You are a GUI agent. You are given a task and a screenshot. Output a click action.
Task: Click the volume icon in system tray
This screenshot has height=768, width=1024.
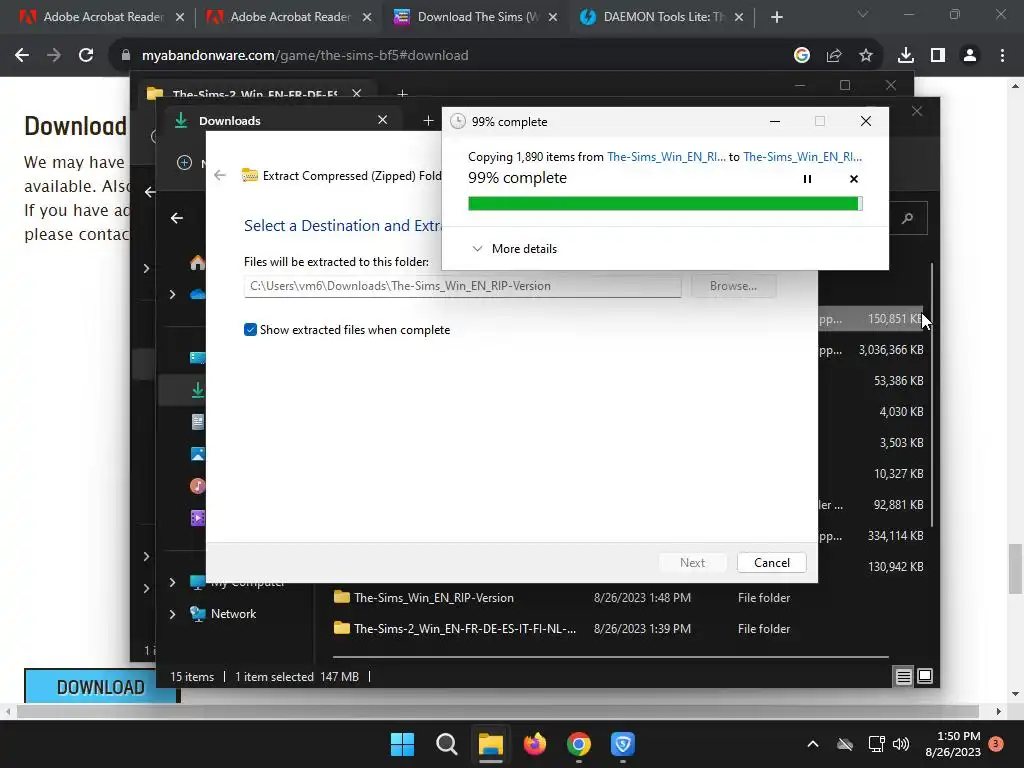901,744
